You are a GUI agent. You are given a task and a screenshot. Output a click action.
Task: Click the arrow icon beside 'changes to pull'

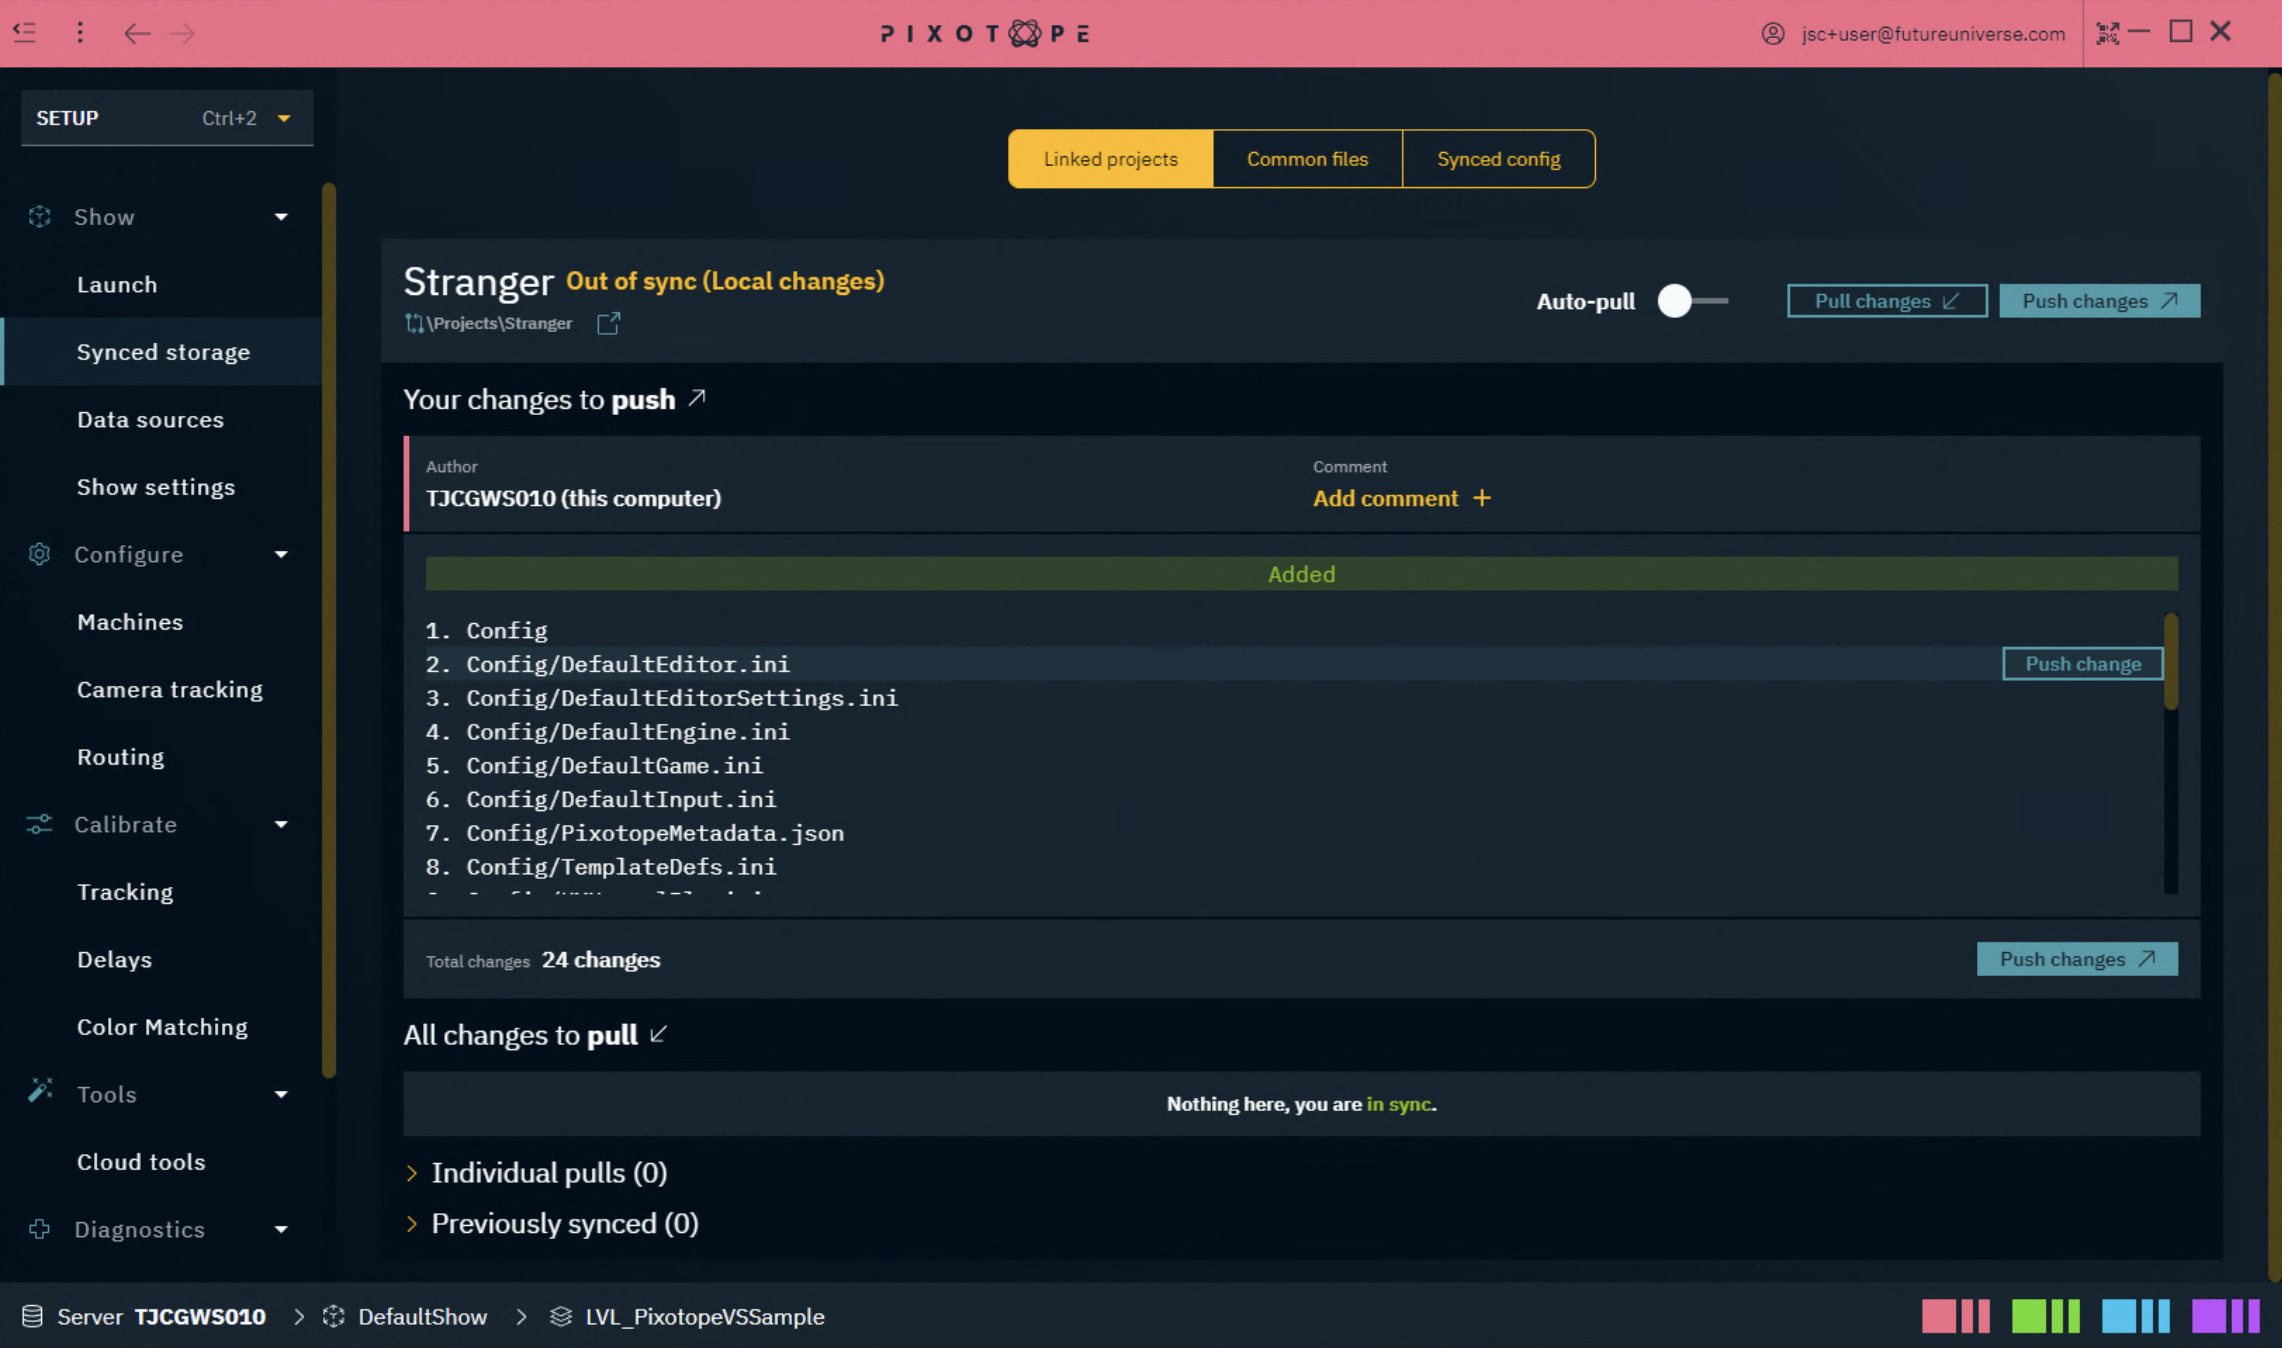pyautogui.click(x=658, y=1034)
